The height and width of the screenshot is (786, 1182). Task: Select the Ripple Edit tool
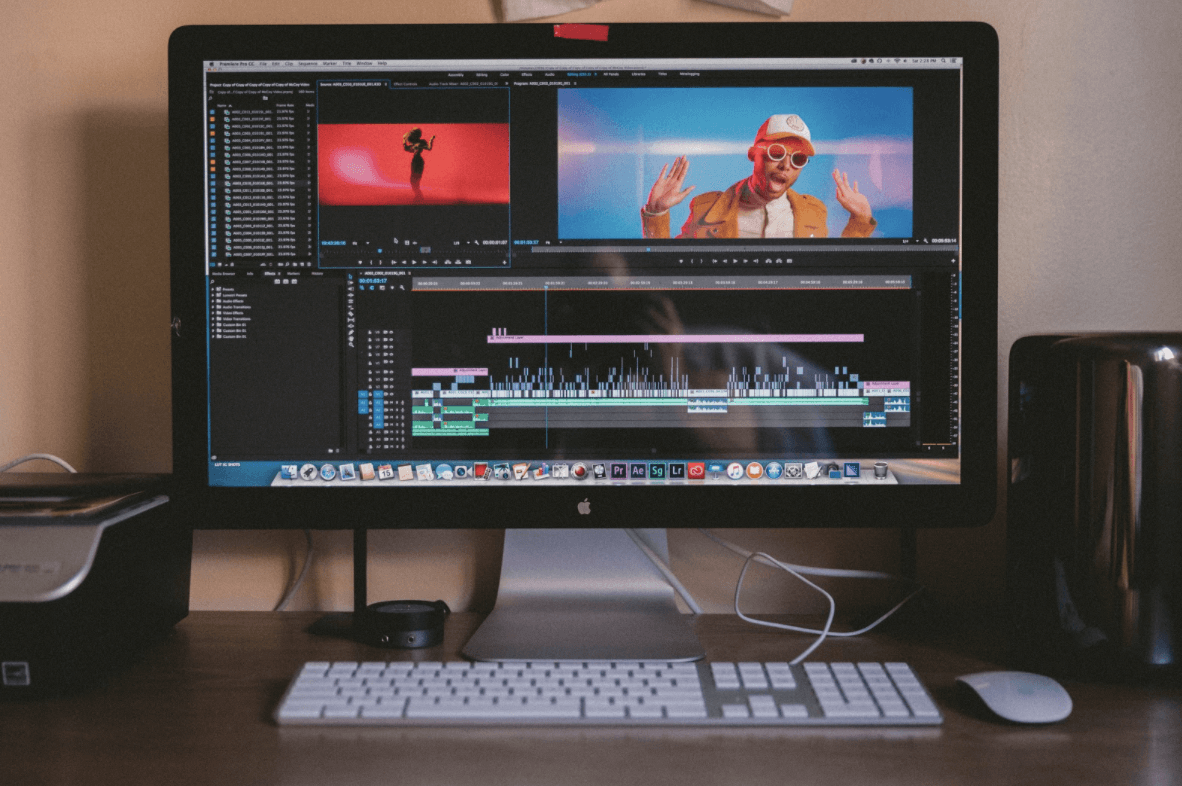tap(351, 295)
